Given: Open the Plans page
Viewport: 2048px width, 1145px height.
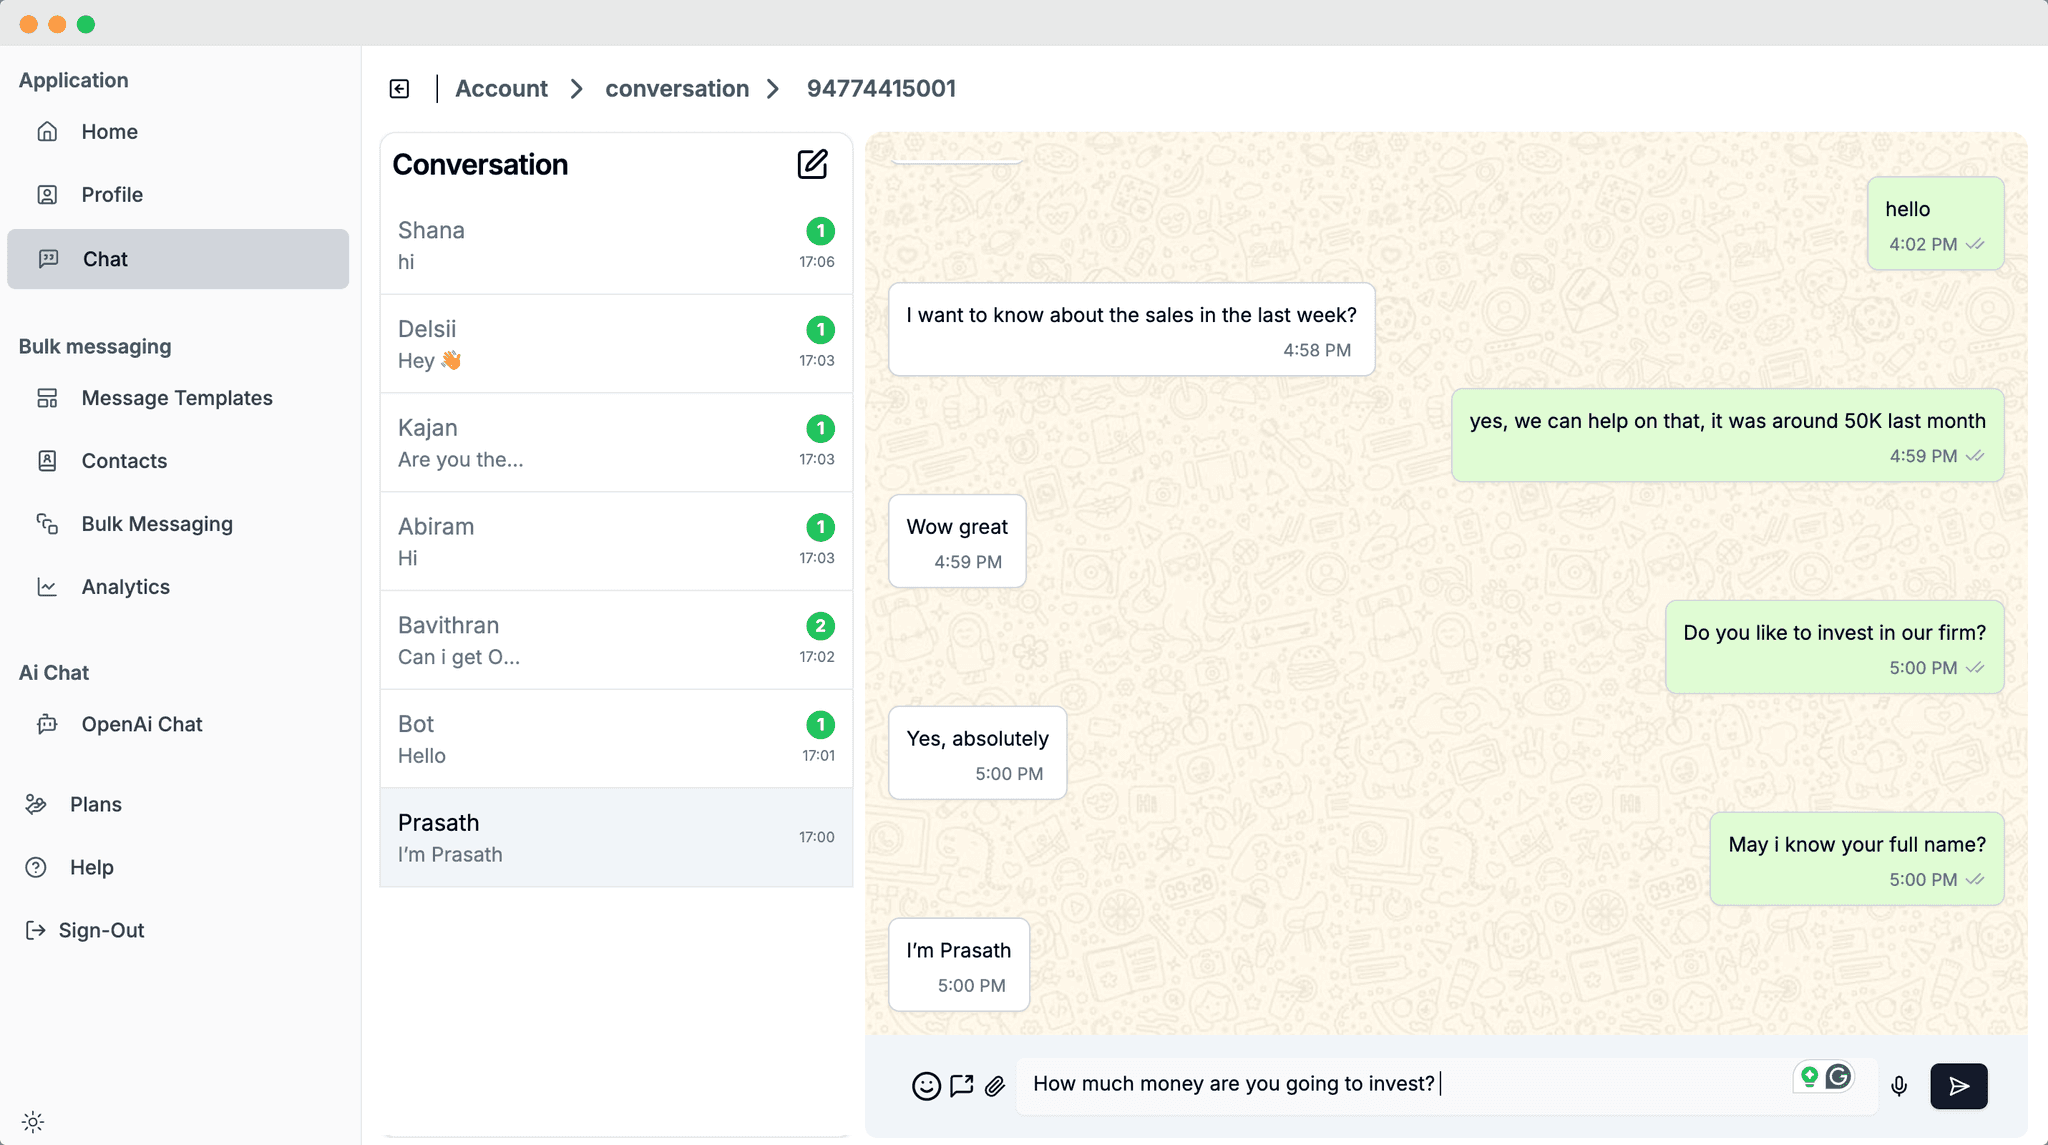Looking at the screenshot, I should tap(95, 803).
